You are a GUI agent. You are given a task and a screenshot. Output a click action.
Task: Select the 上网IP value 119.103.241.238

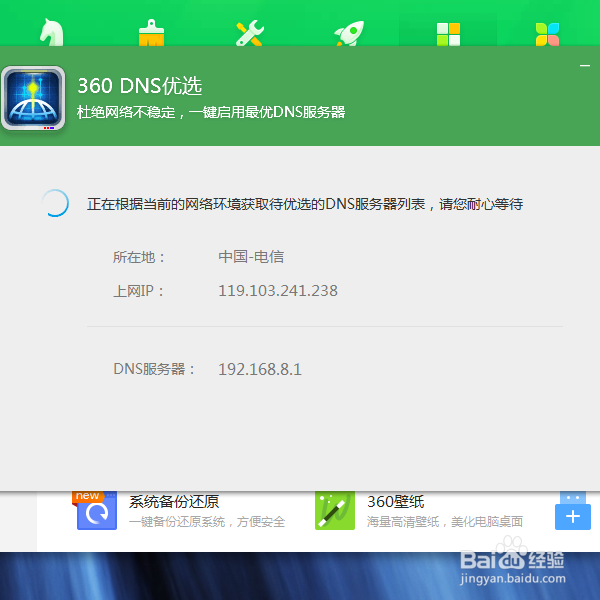click(278, 291)
